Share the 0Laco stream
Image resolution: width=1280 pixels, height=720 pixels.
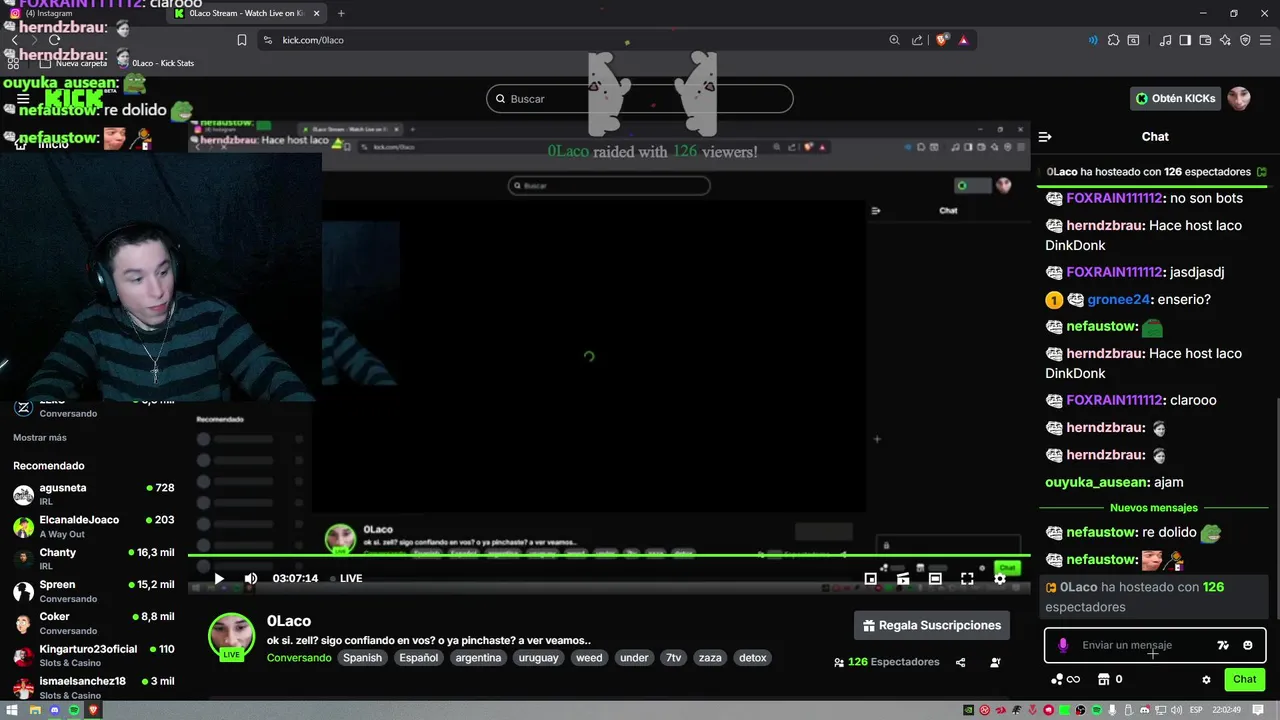960,662
